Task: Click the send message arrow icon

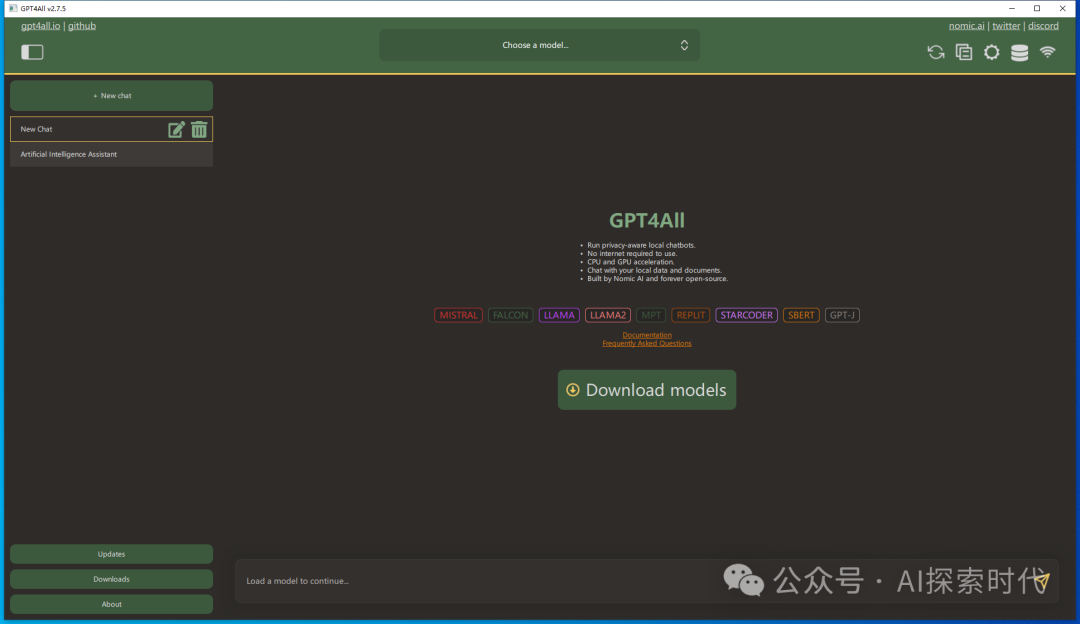Action: (1041, 581)
